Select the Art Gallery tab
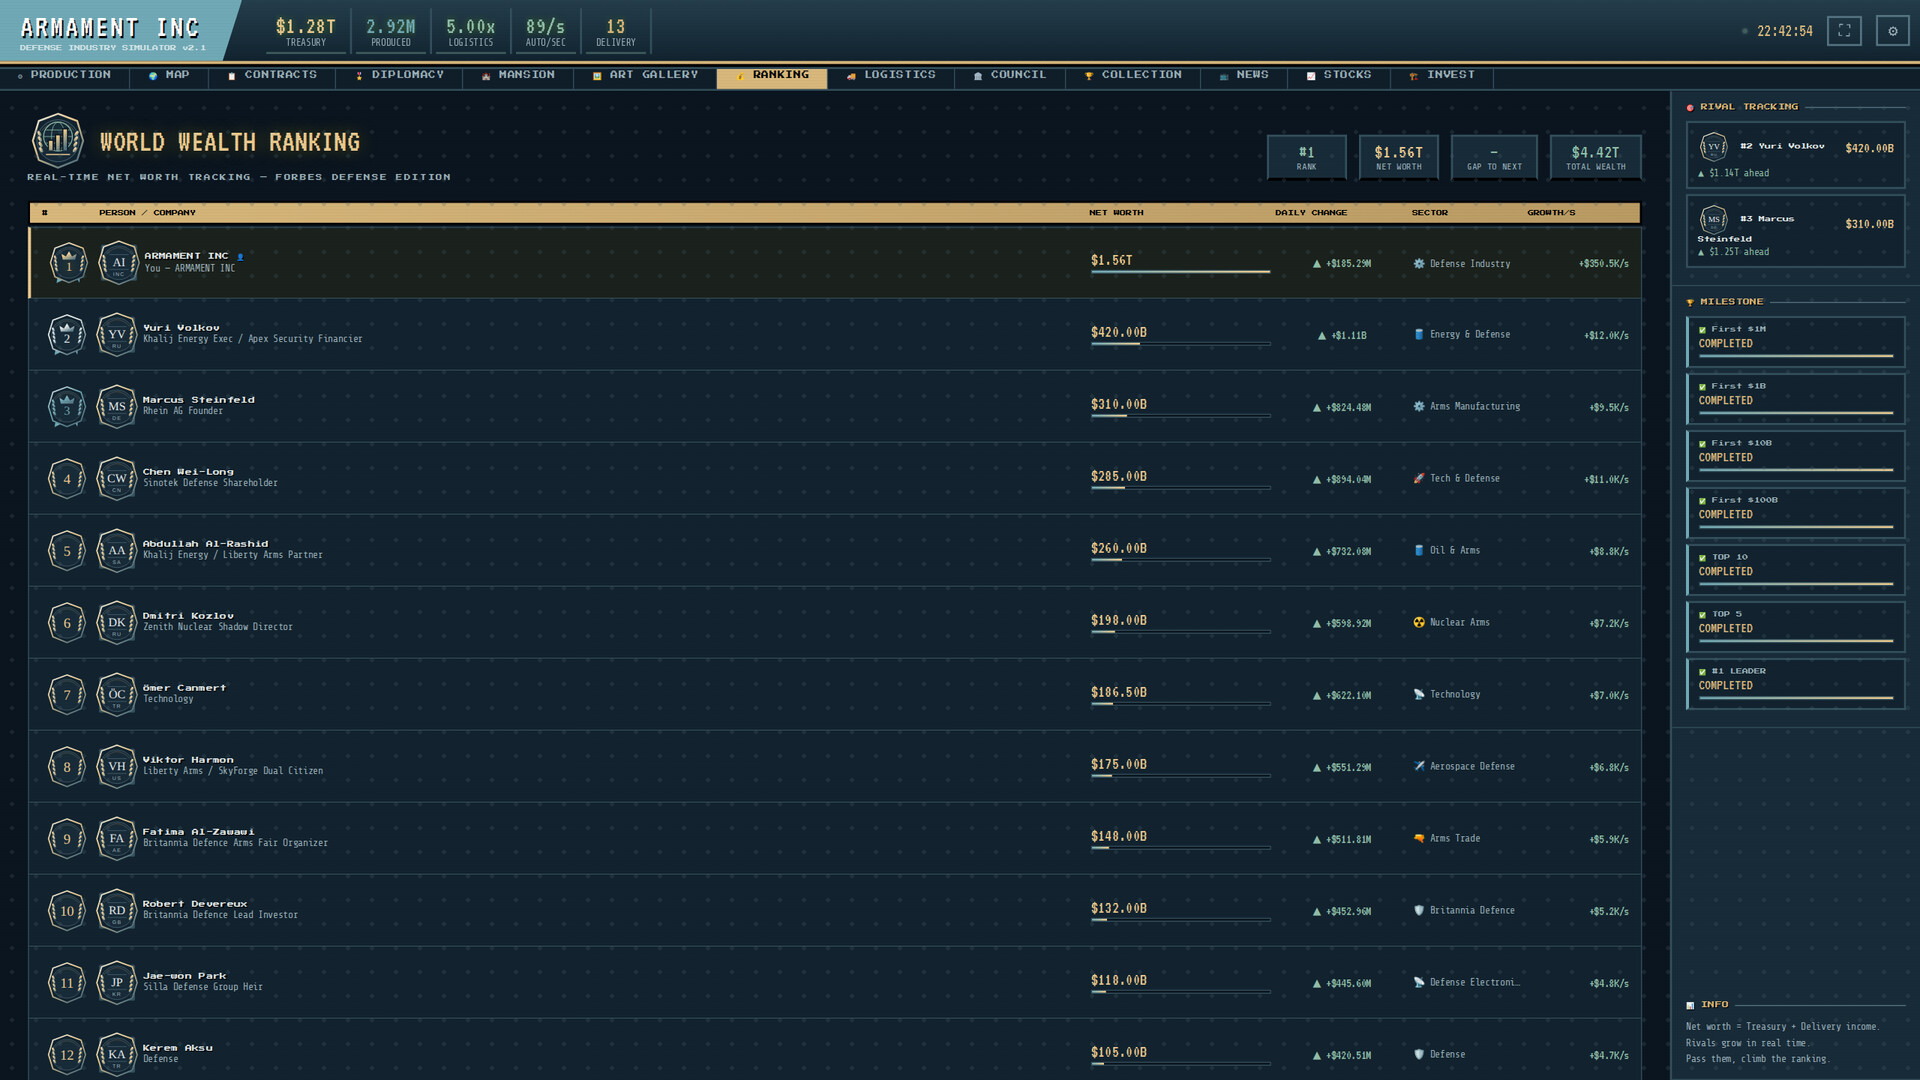This screenshot has width=1920, height=1080. 645,75
